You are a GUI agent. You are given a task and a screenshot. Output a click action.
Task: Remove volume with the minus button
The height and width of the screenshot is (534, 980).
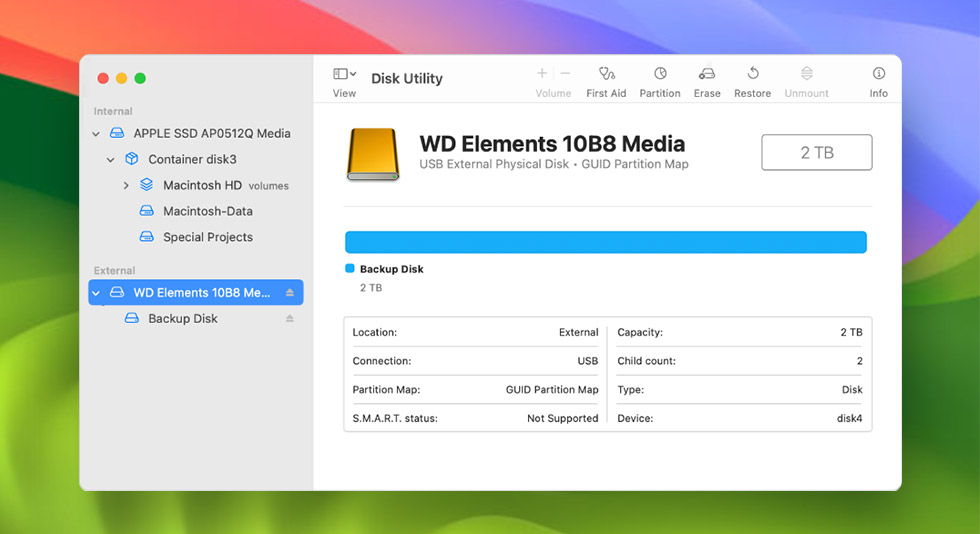(x=565, y=74)
